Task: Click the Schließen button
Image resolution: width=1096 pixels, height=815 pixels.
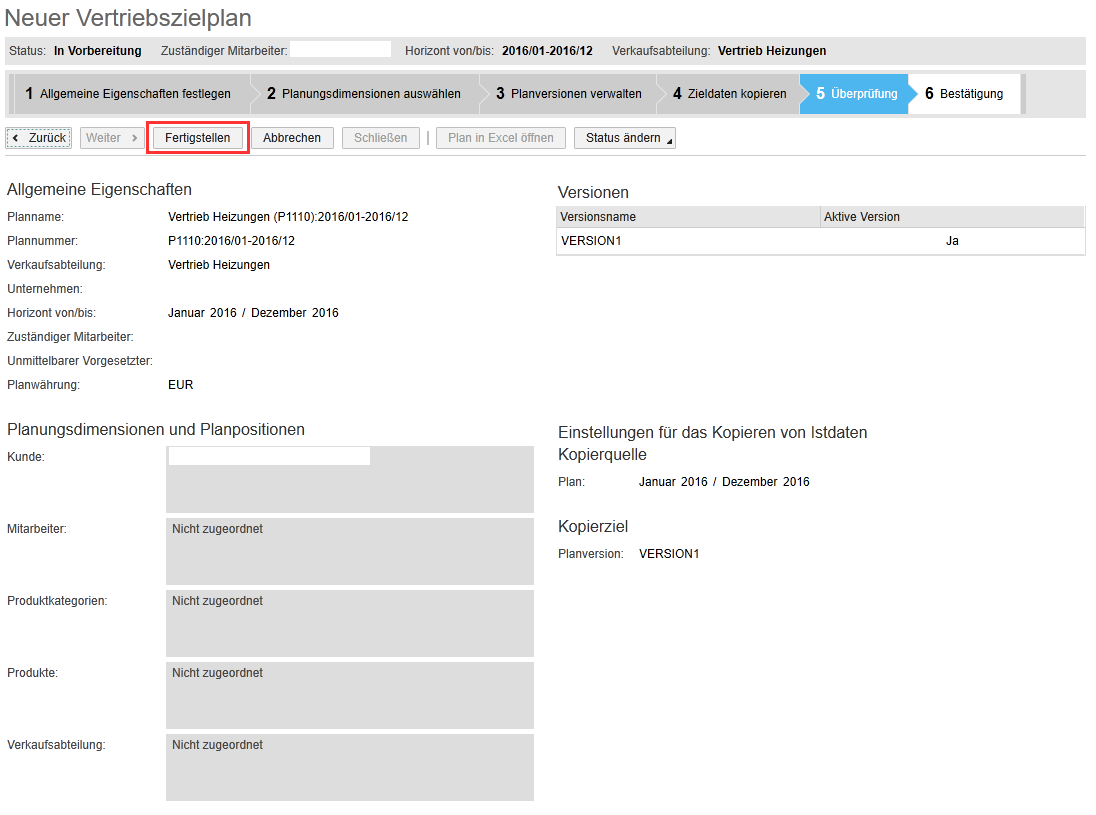Action: pos(380,138)
